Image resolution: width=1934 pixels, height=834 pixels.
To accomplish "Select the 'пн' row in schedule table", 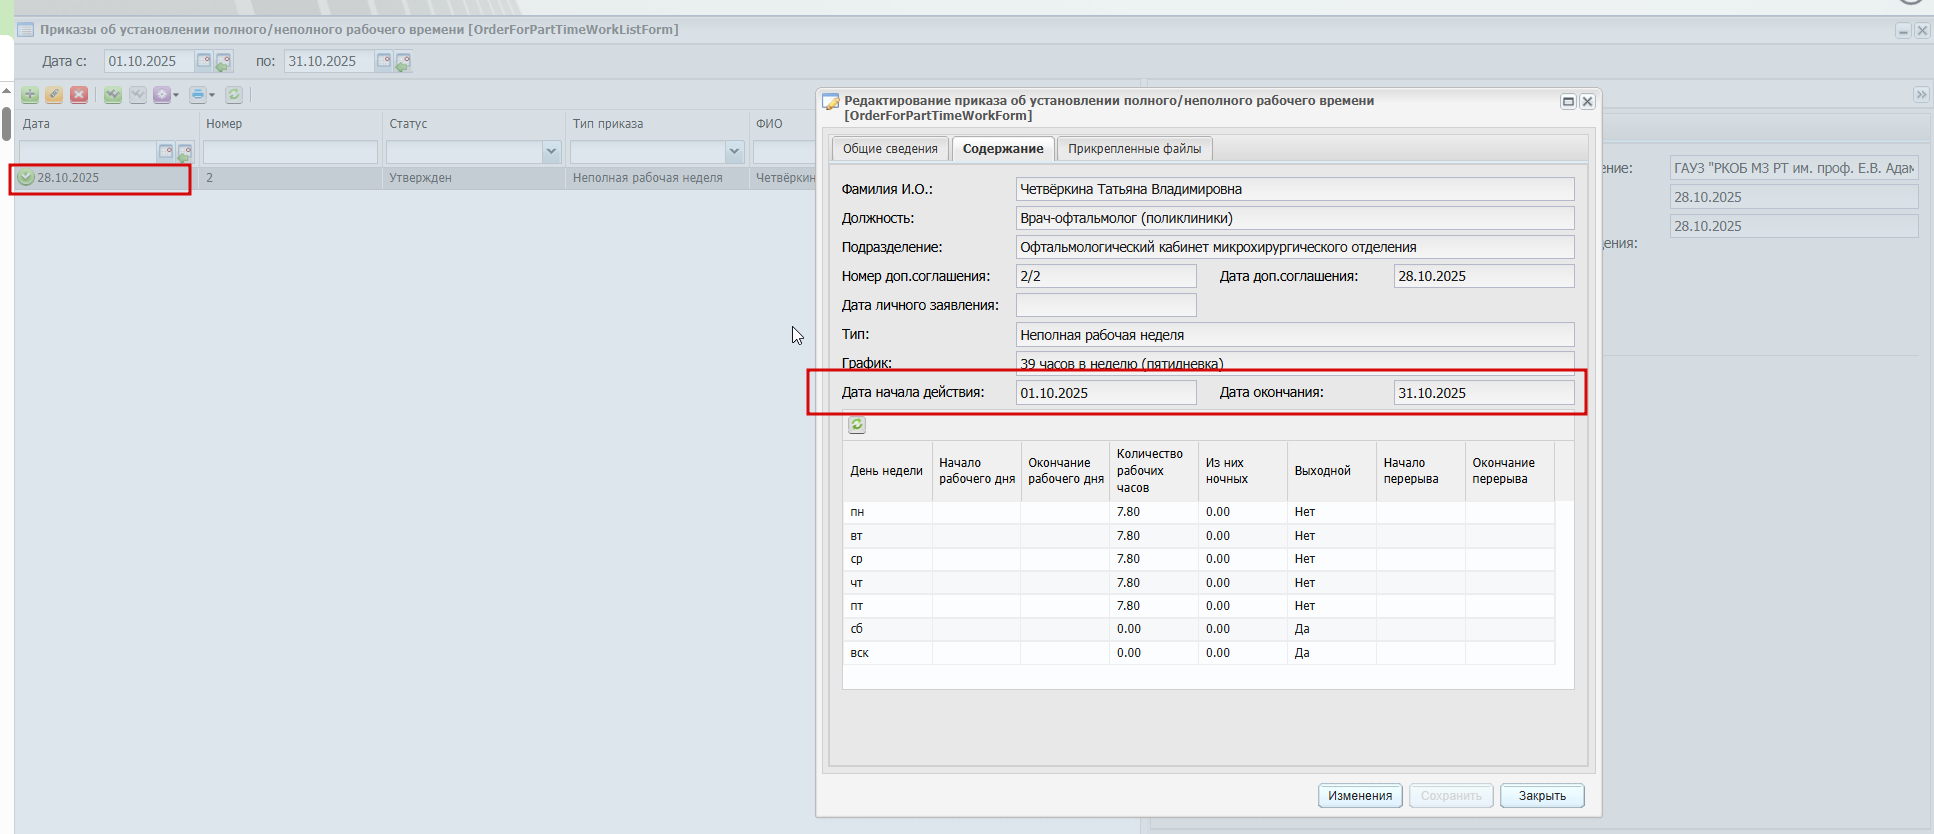I will (x=1199, y=512).
